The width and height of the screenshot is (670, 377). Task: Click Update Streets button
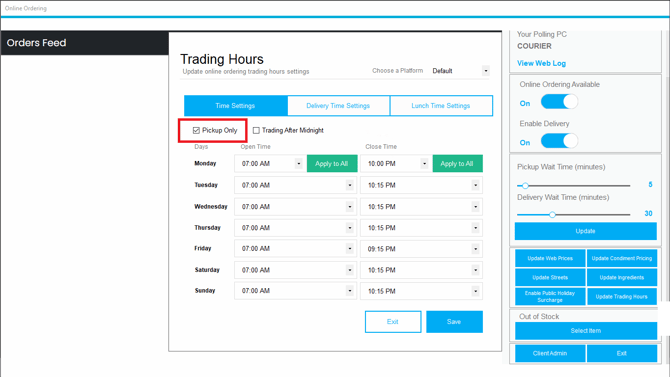(550, 277)
